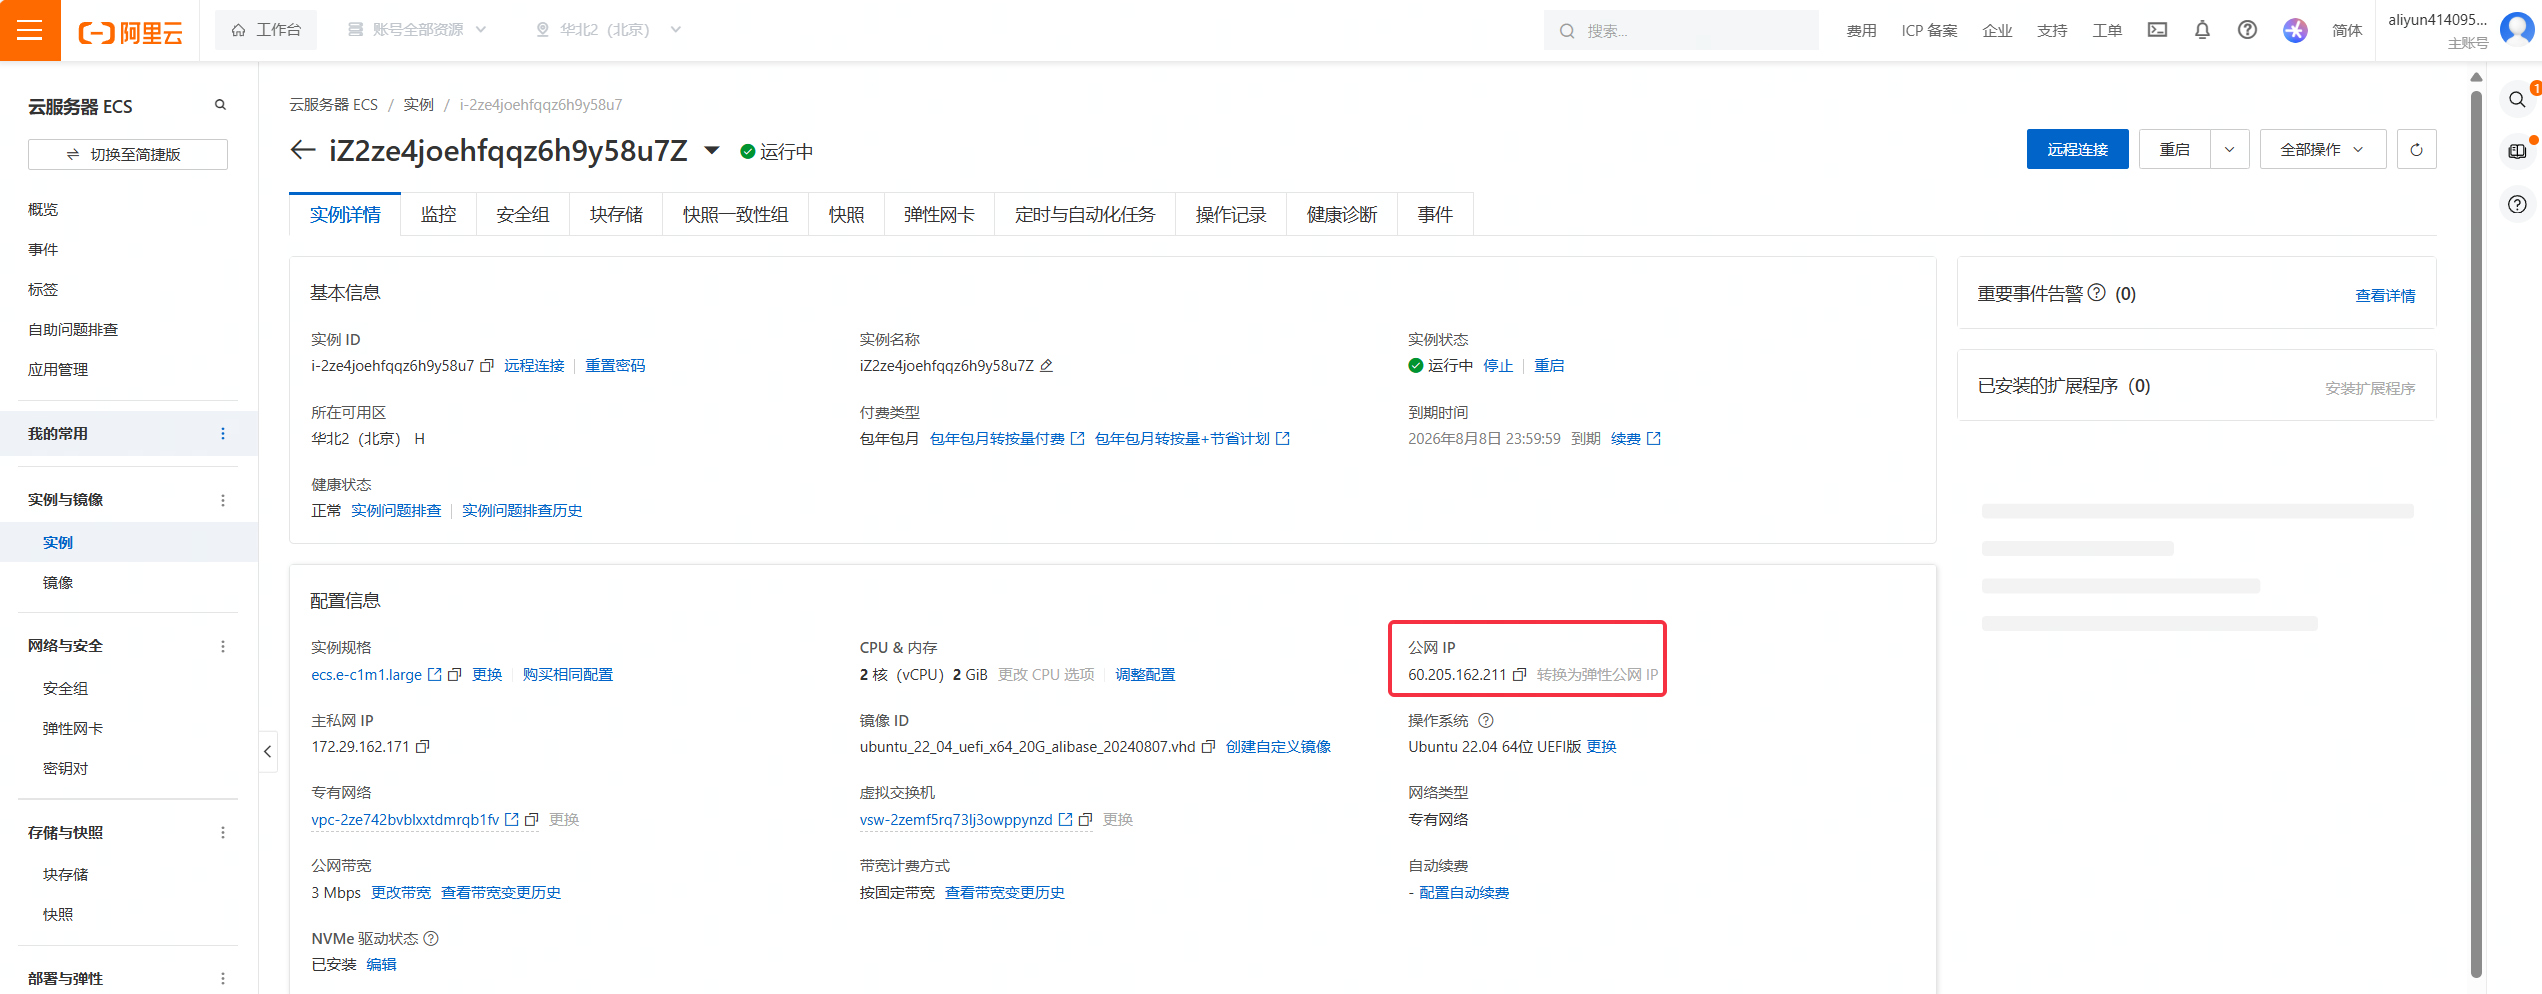
Task: Click 切换至简捷版 button
Action: [128, 155]
